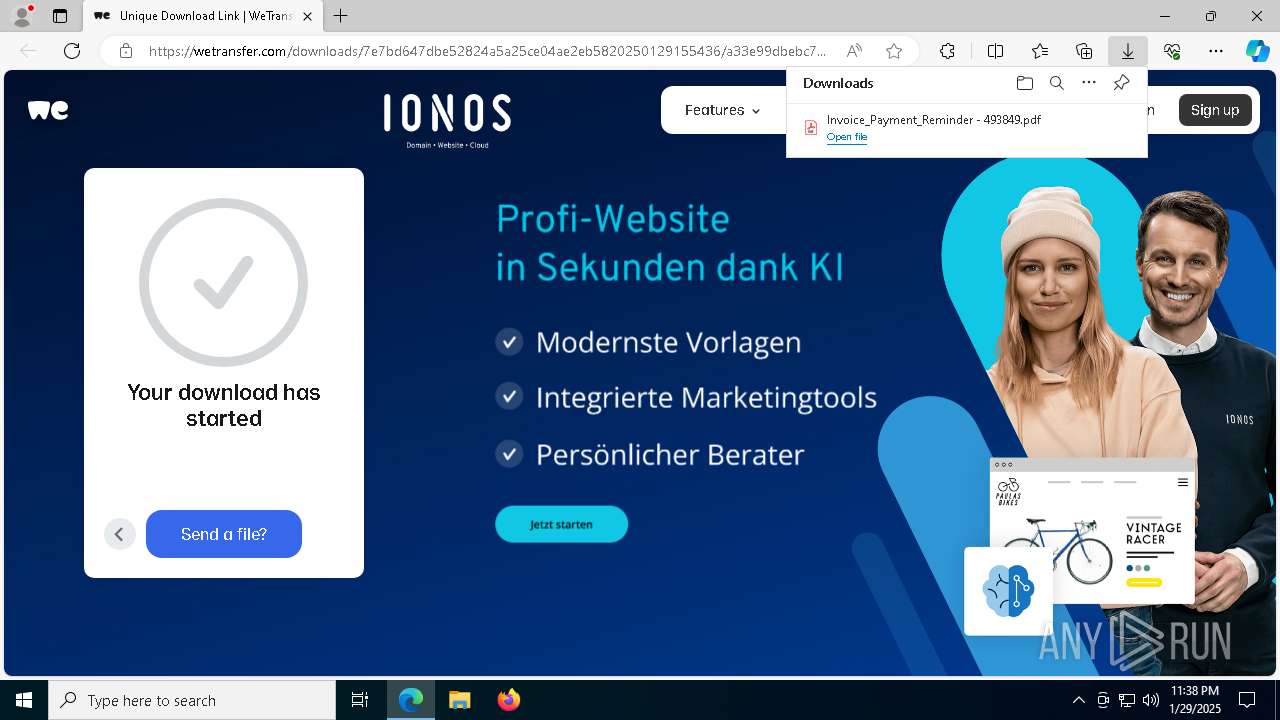Screen dimensions: 1280x720
Task: Open Collections icon
Action: click(x=1084, y=51)
